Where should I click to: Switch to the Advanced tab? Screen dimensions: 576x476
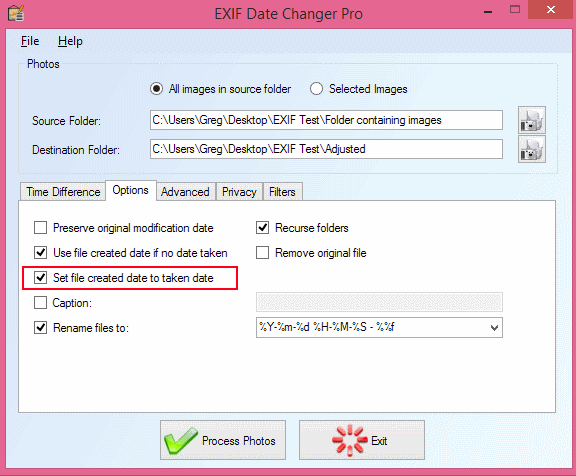[186, 192]
